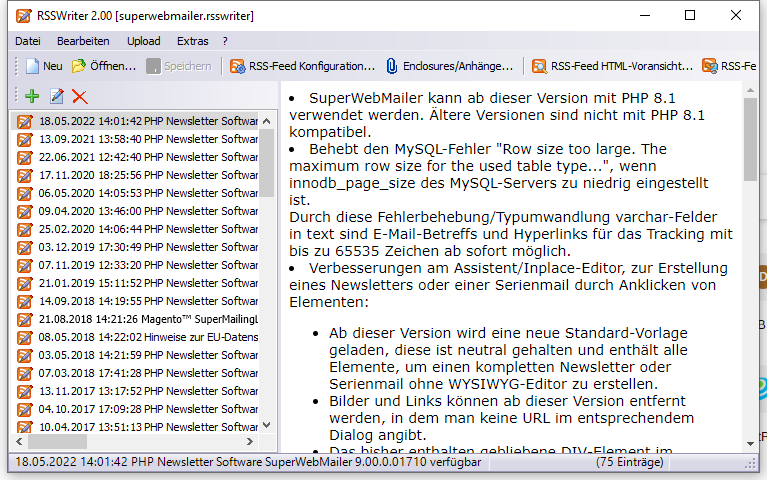The image size is (767, 480).
Task: Click the cut-off RSS-Fe toolbar button
Action: pyautogui.click(x=729, y=66)
